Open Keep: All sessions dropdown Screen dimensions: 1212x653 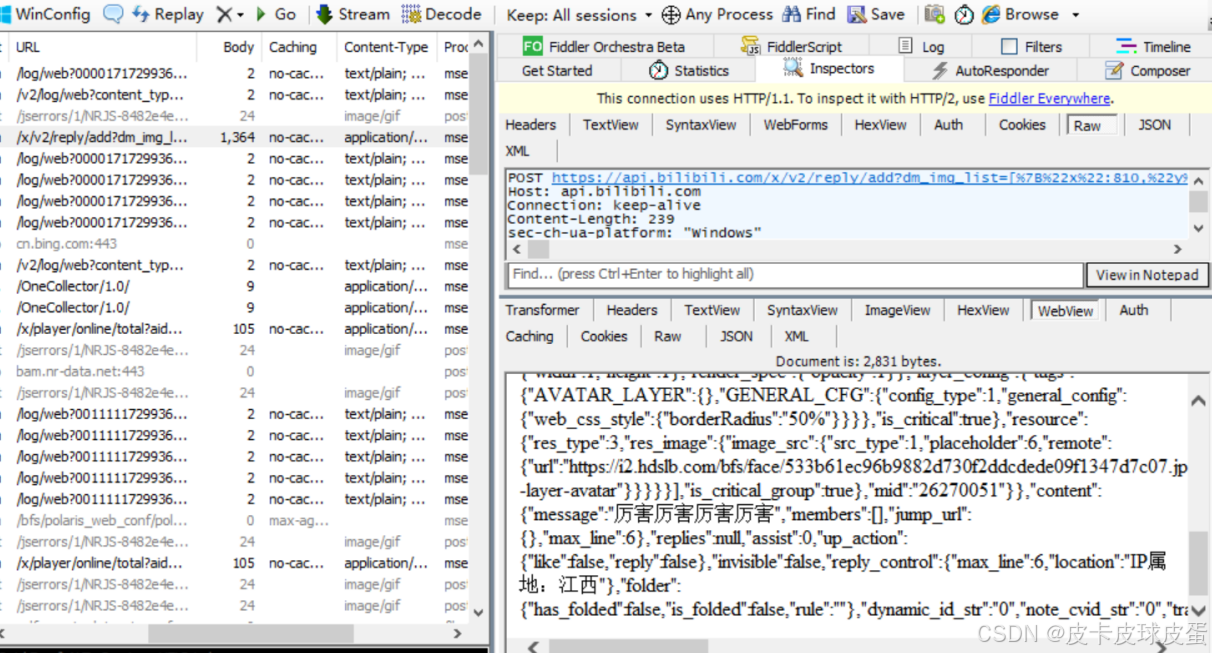tap(579, 15)
